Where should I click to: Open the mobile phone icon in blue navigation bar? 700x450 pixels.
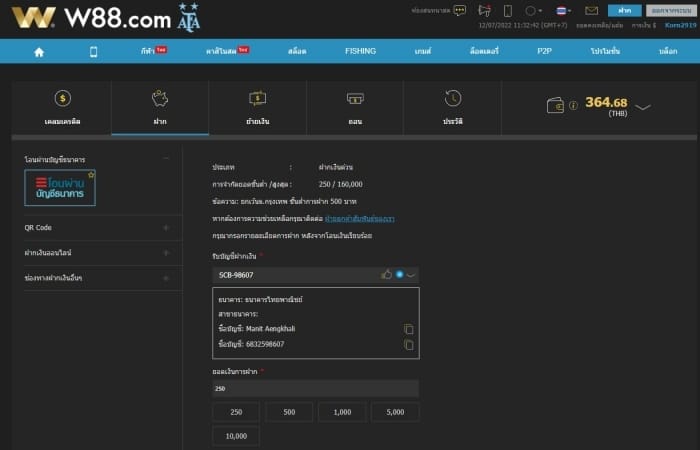coord(93,52)
